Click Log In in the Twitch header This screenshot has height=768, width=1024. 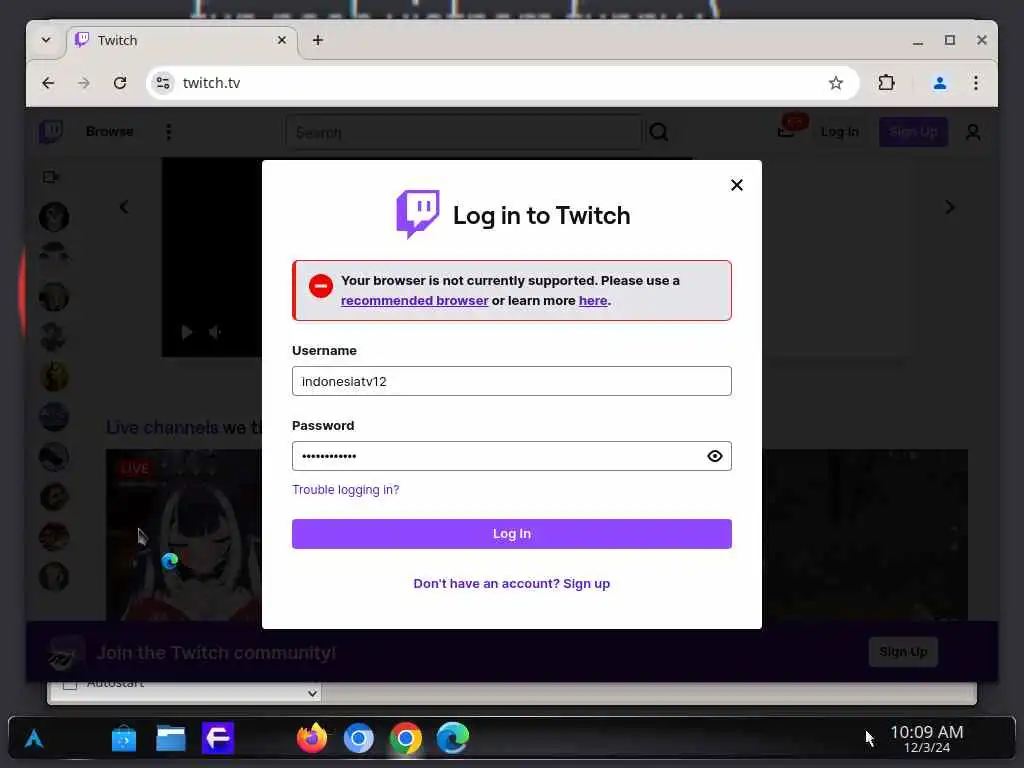tap(840, 132)
